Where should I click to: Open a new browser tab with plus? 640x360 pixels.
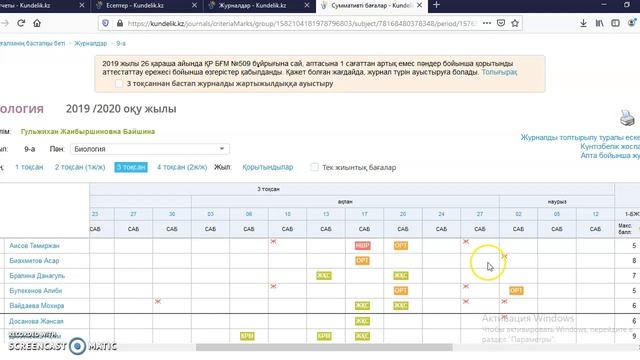436,5
